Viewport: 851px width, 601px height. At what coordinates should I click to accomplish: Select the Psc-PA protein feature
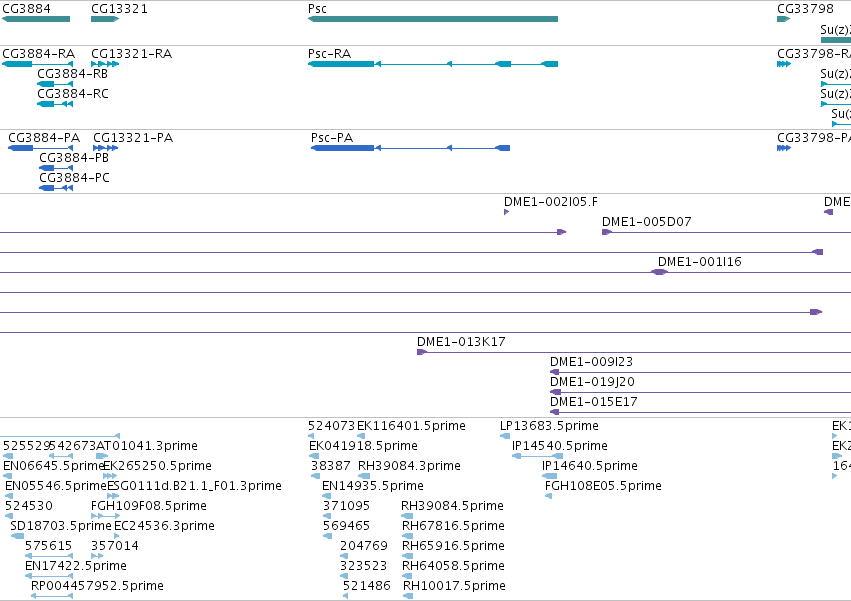point(410,148)
